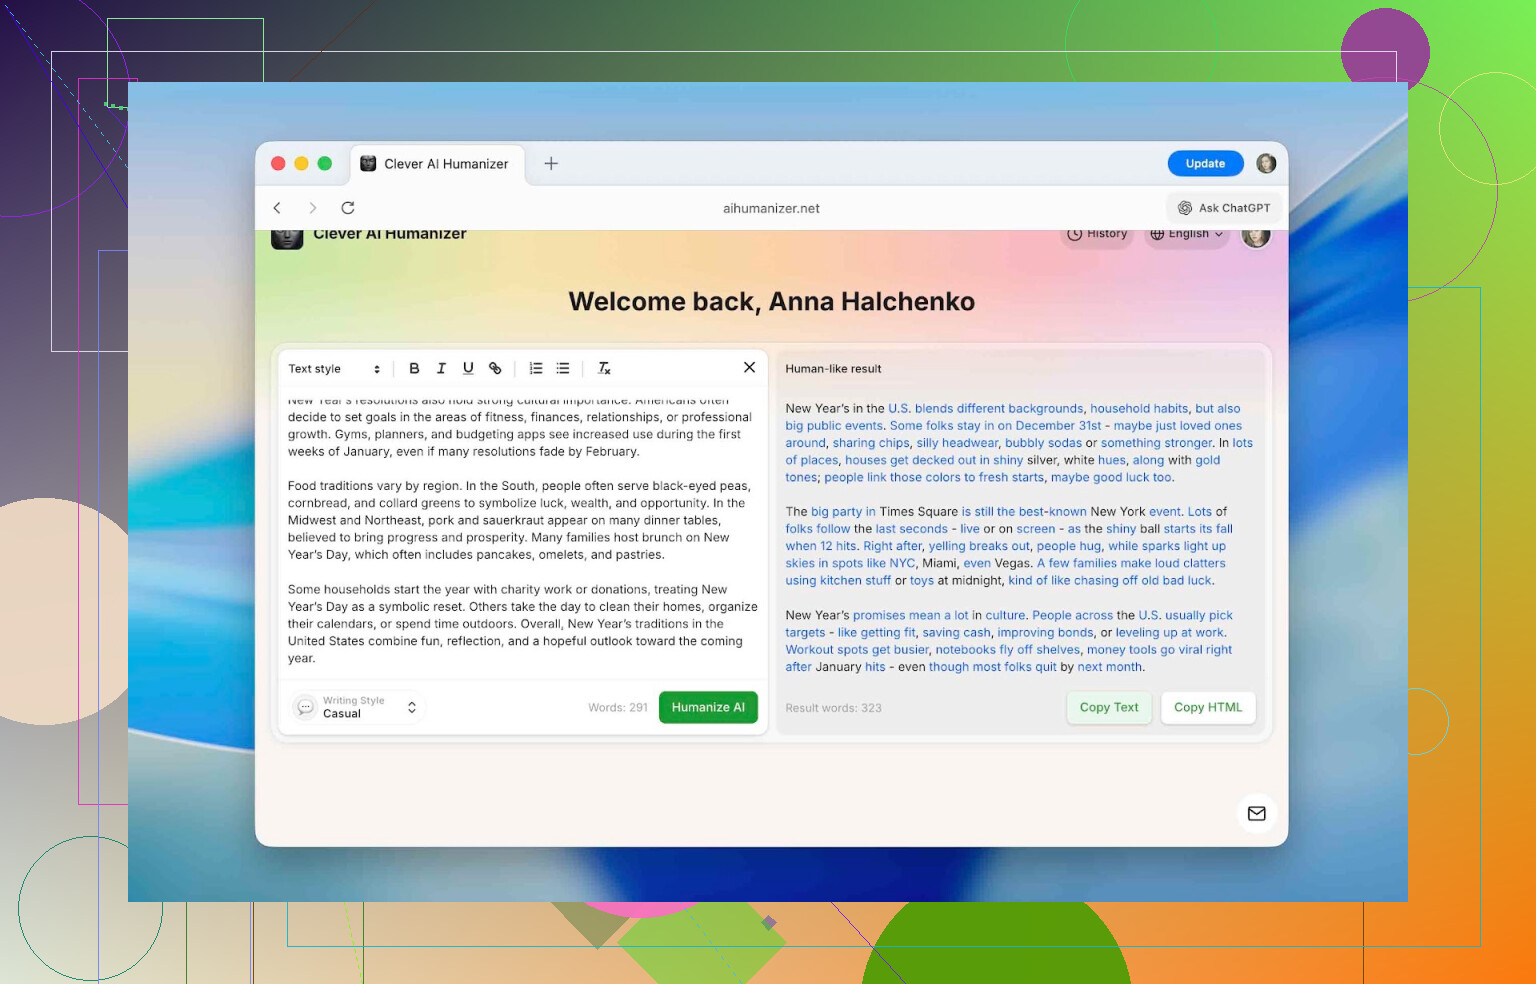This screenshot has width=1536, height=984.
Task: Clear text formatting with the Tx icon
Action: click(604, 368)
